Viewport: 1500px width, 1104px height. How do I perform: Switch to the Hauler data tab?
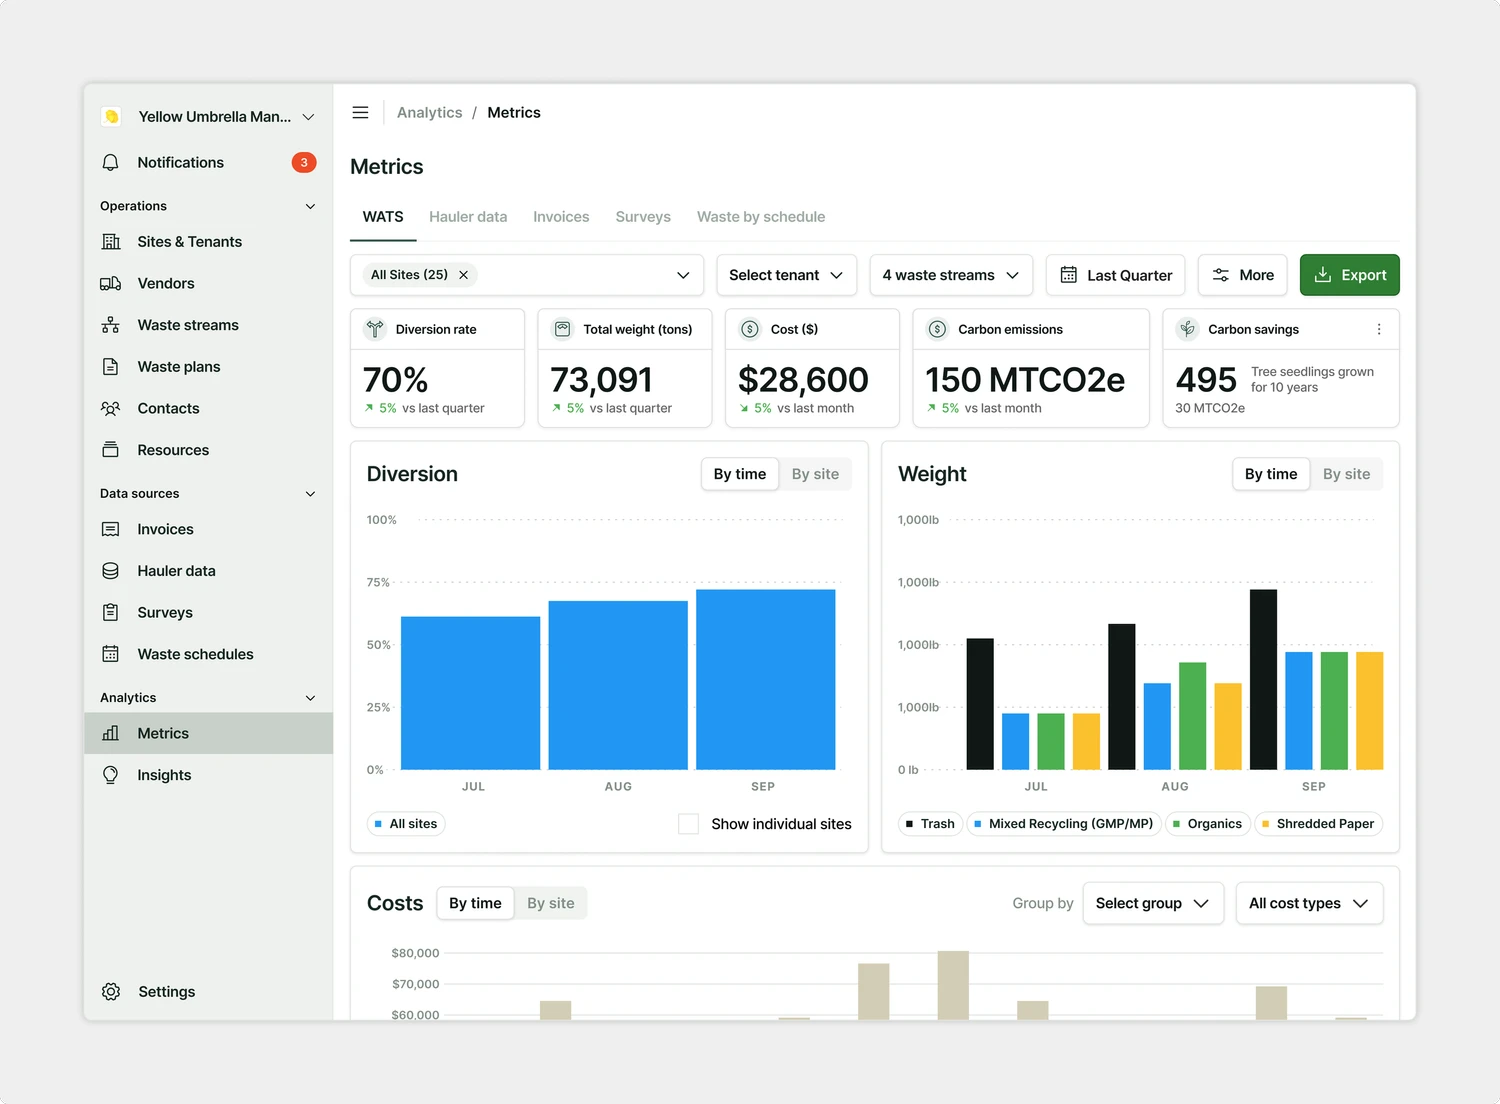click(x=468, y=217)
